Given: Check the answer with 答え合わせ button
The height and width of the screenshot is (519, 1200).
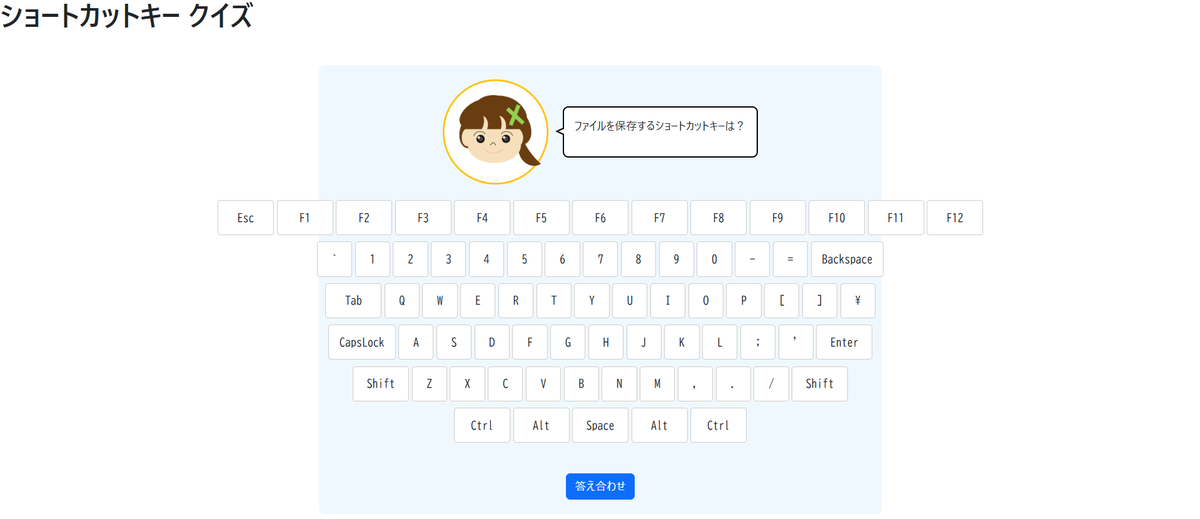Looking at the screenshot, I should point(600,486).
